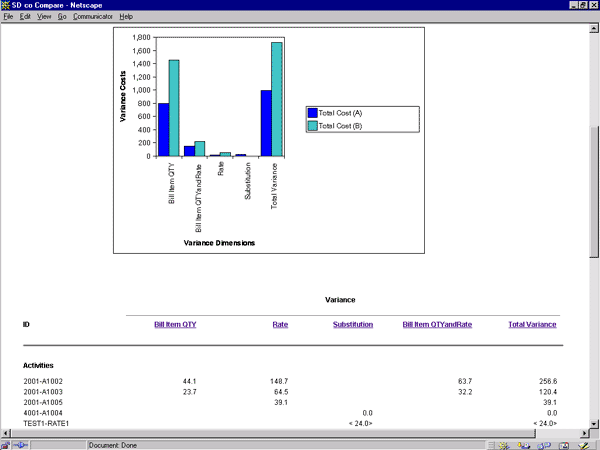
Task: Click the Netscape window title icon
Action: point(5,5)
